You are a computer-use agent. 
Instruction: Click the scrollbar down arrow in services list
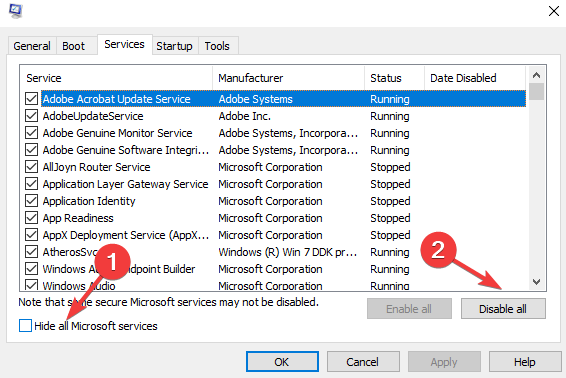coord(536,282)
